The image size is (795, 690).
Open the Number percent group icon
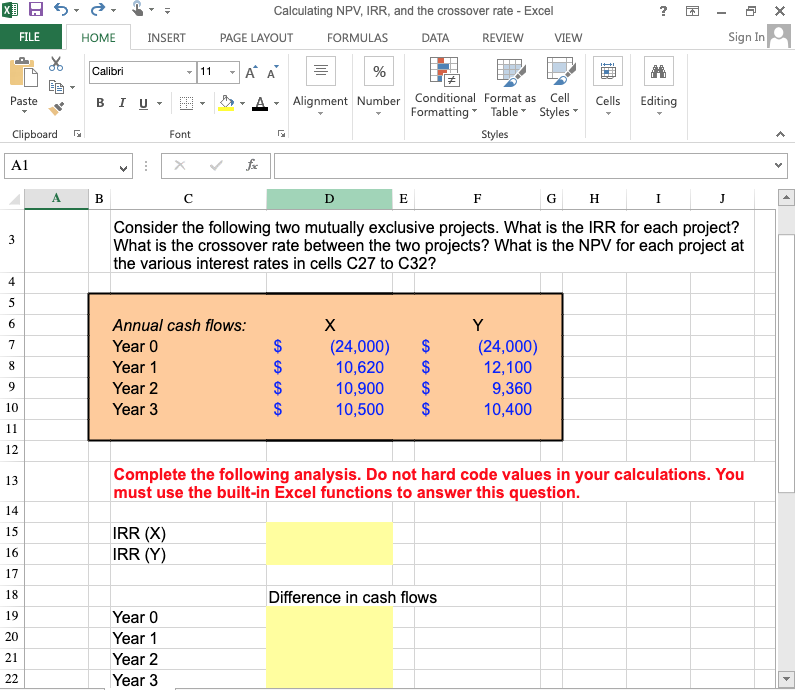pyautogui.click(x=379, y=71)
